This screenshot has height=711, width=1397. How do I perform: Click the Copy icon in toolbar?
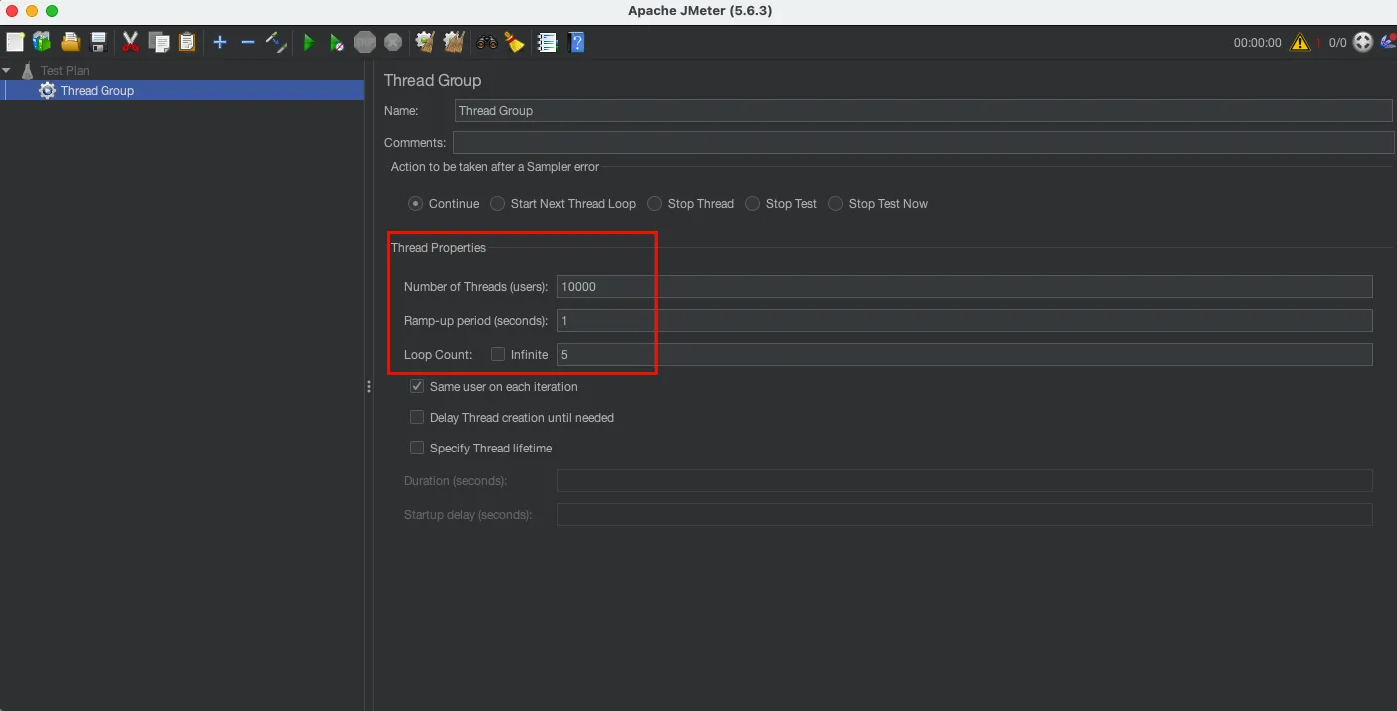pos(158,42)
